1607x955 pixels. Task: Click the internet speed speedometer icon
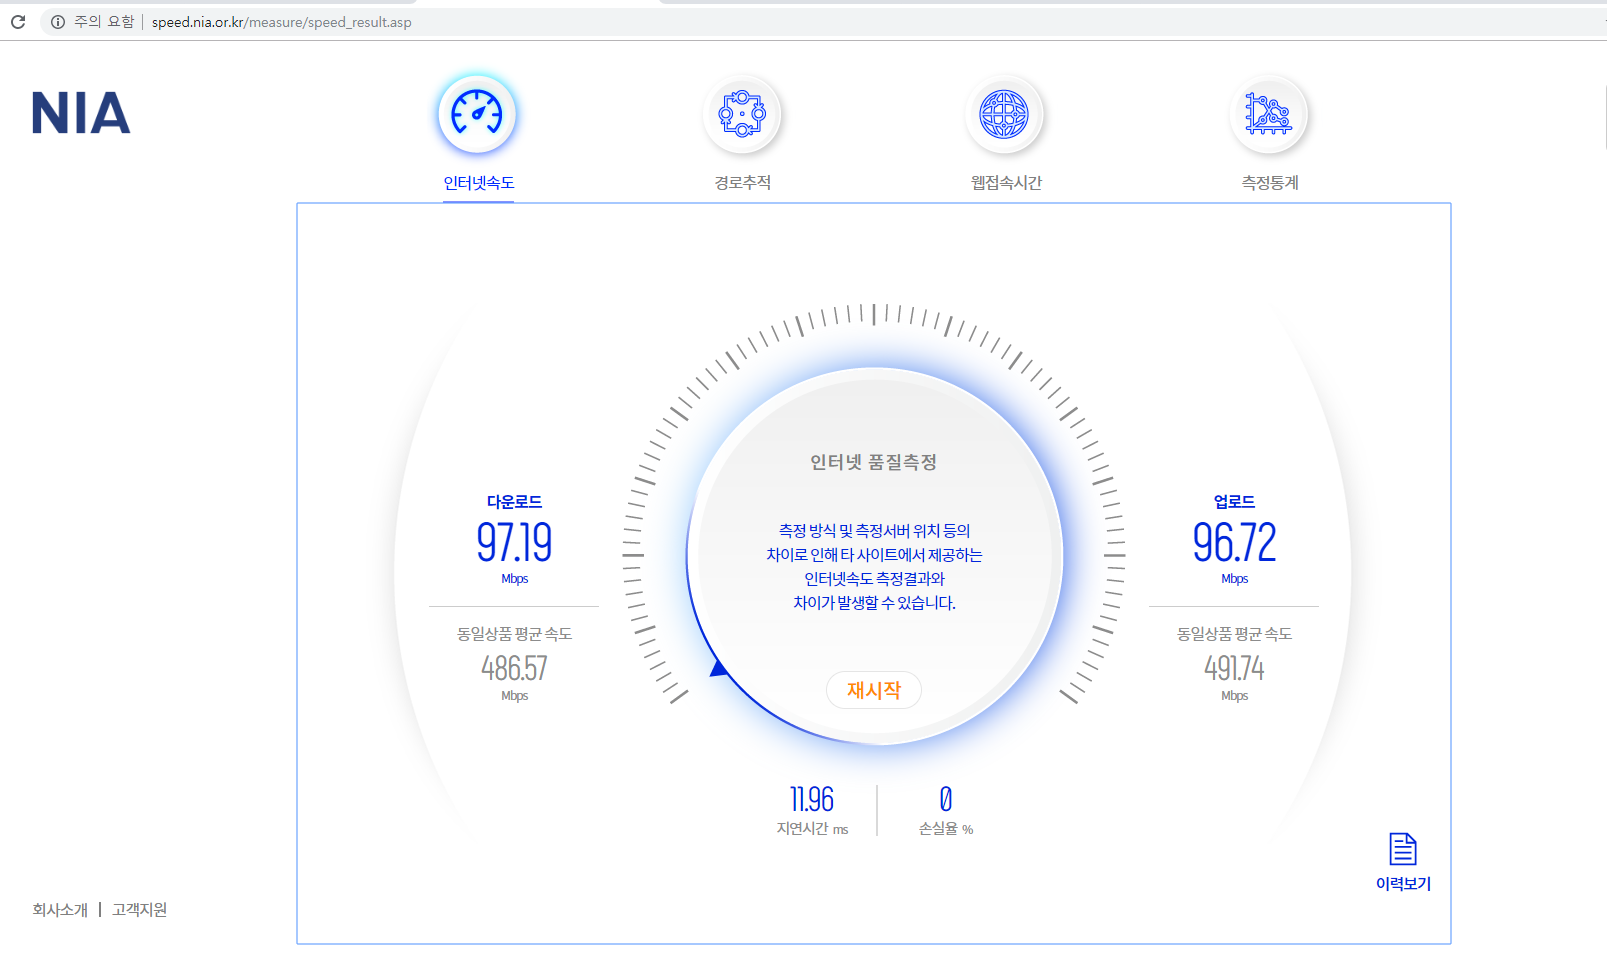coord(477,114)
